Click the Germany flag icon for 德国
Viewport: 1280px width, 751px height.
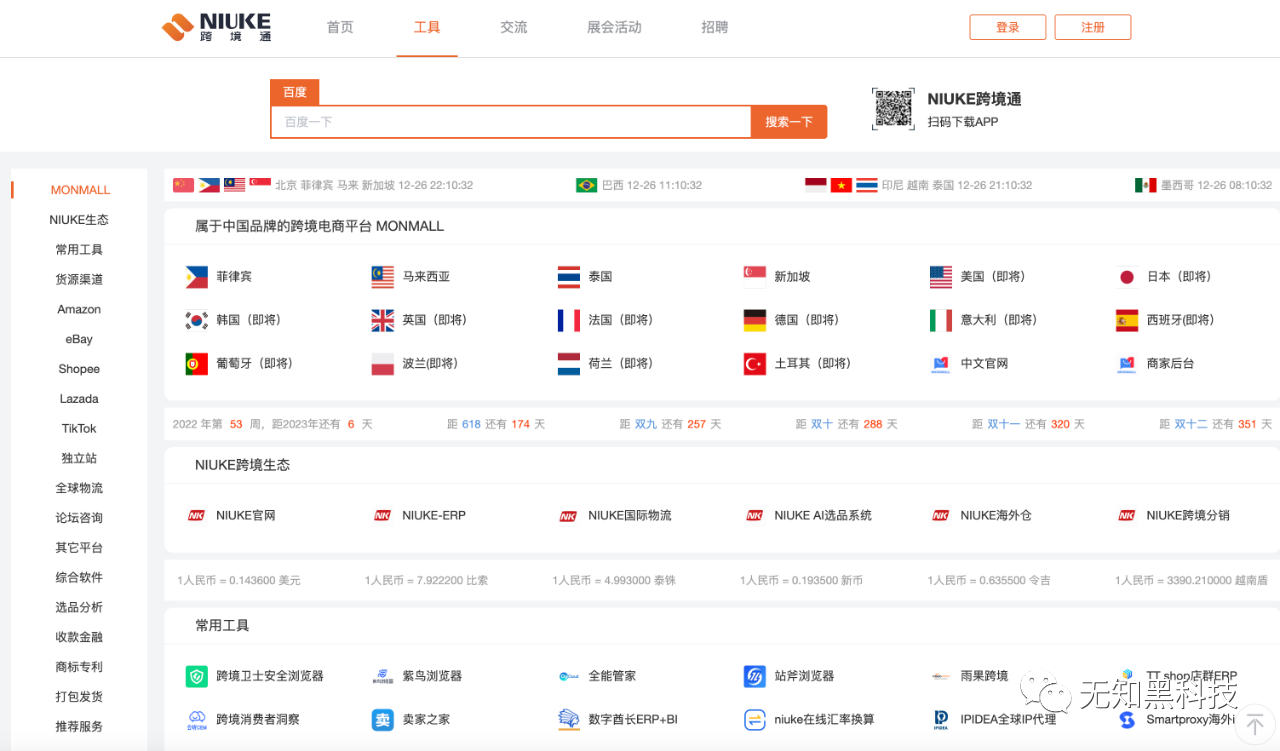coord(755,320)
